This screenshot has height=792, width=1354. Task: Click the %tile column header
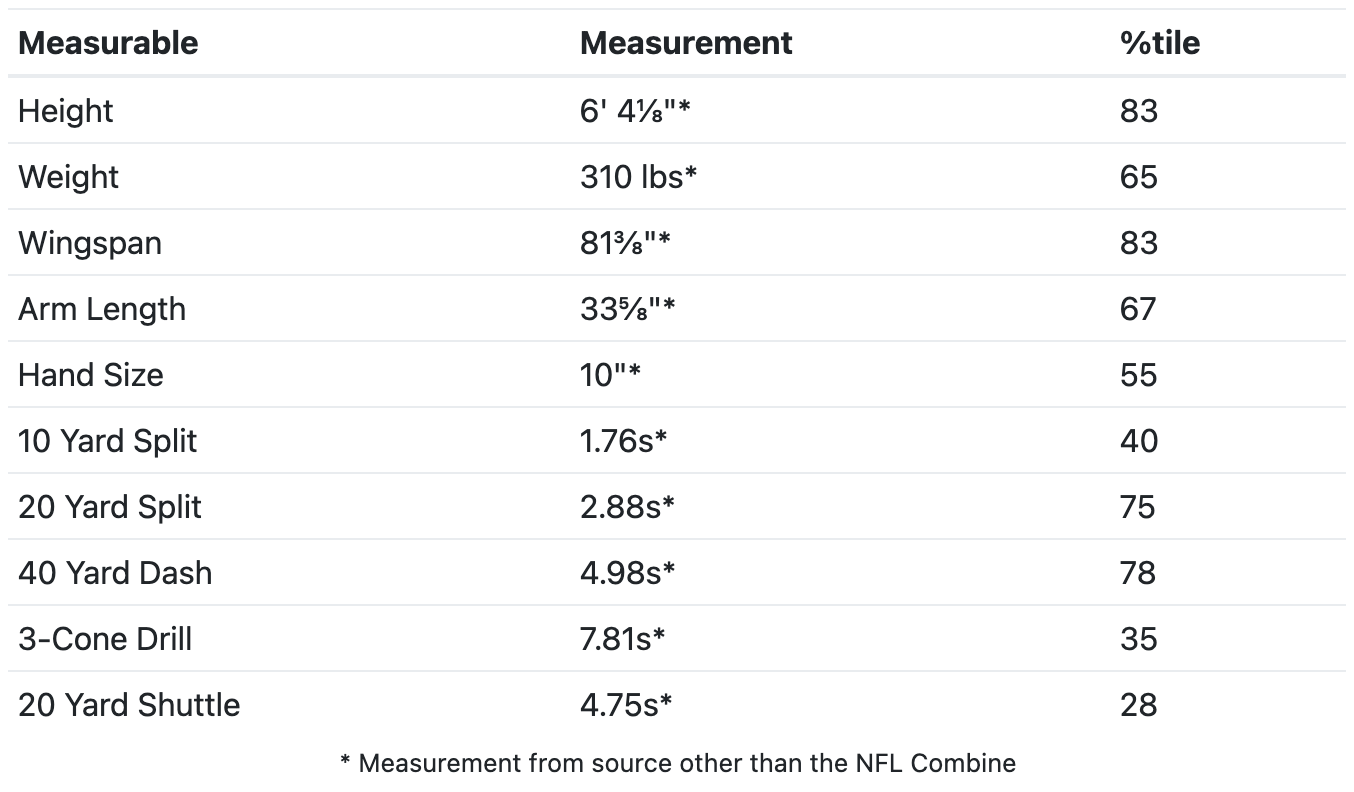[x=1160, y=43]
